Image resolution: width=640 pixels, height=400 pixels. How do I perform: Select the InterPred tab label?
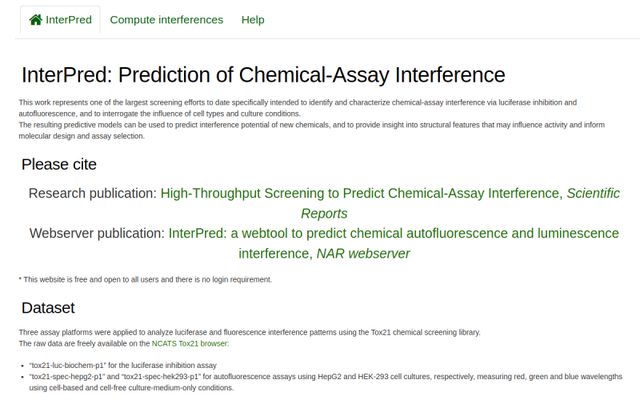(69, 20)
